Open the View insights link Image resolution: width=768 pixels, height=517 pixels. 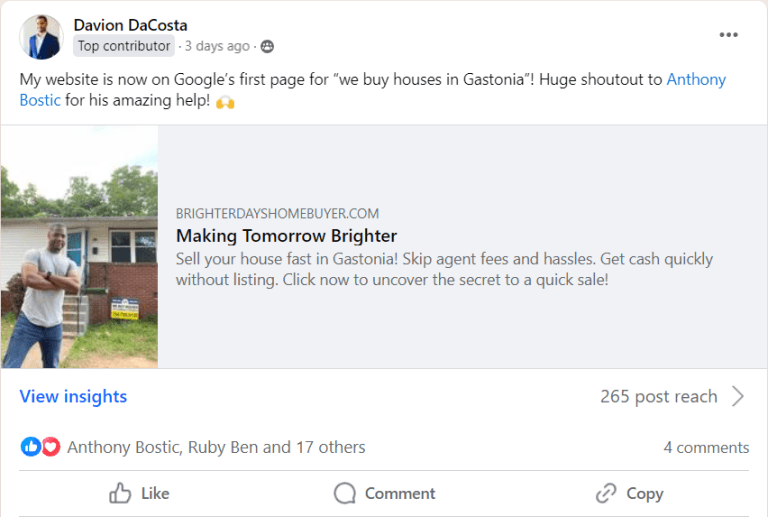pos(73,396)
